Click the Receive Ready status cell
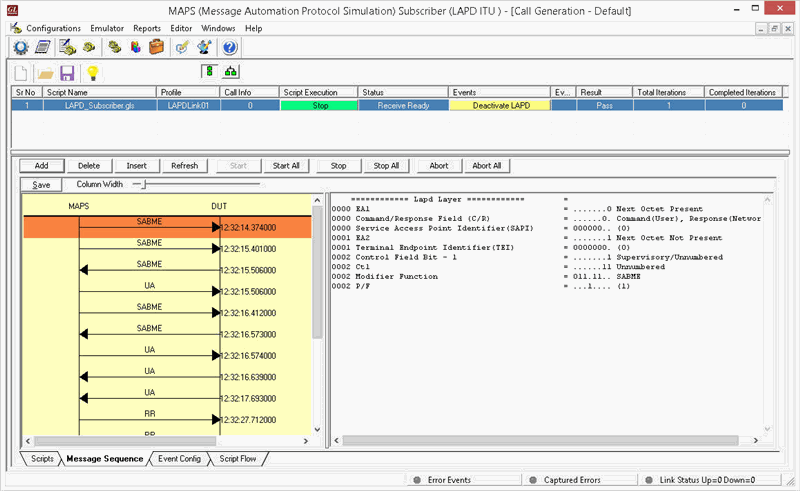800x491 pixels. tap(403, 105)
